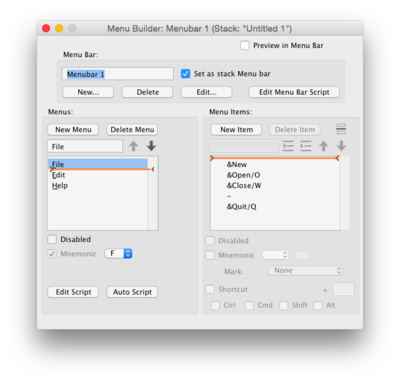Viewport: 400px width, 382px height.
Task: Click the Auto Script button
Action: [132, 292]
